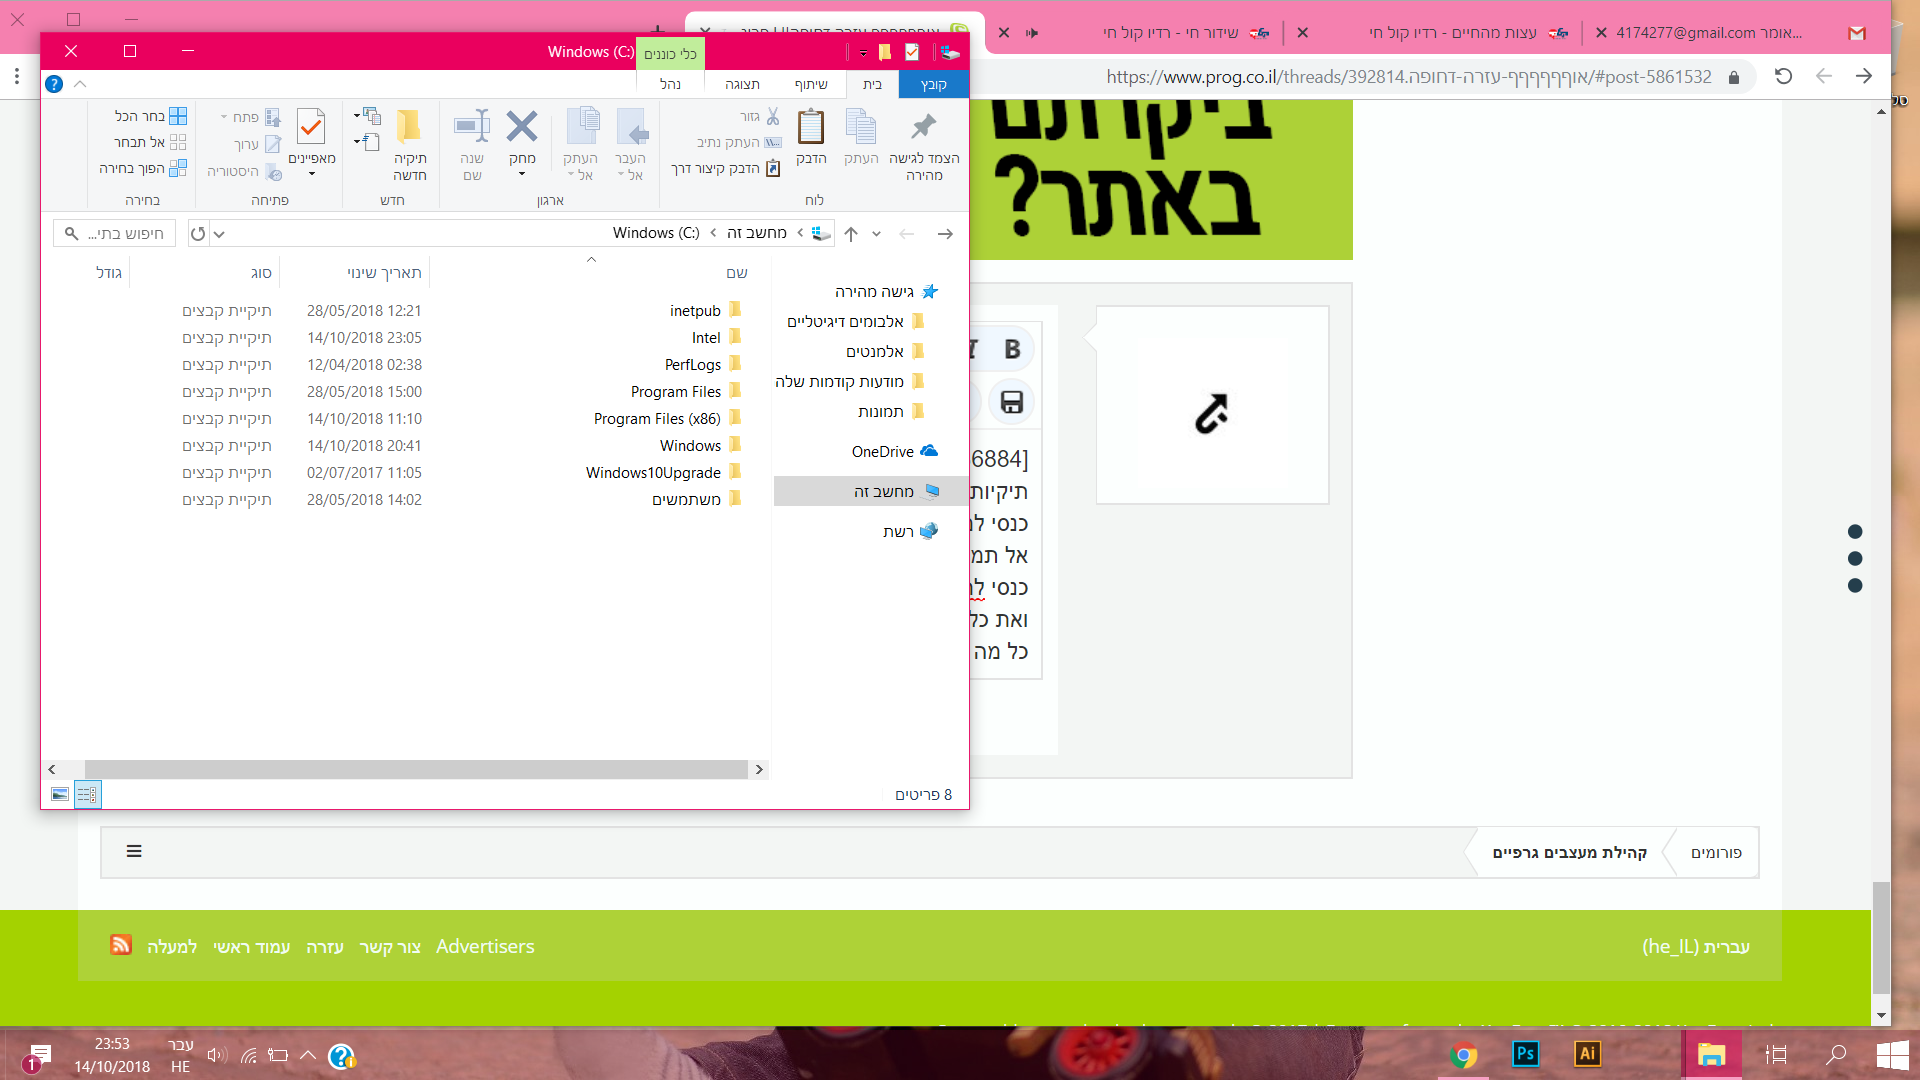This screenshot has width=1920, height=1080.
Task: Click the Pin to Quick access icon
Action: (923, 128)
